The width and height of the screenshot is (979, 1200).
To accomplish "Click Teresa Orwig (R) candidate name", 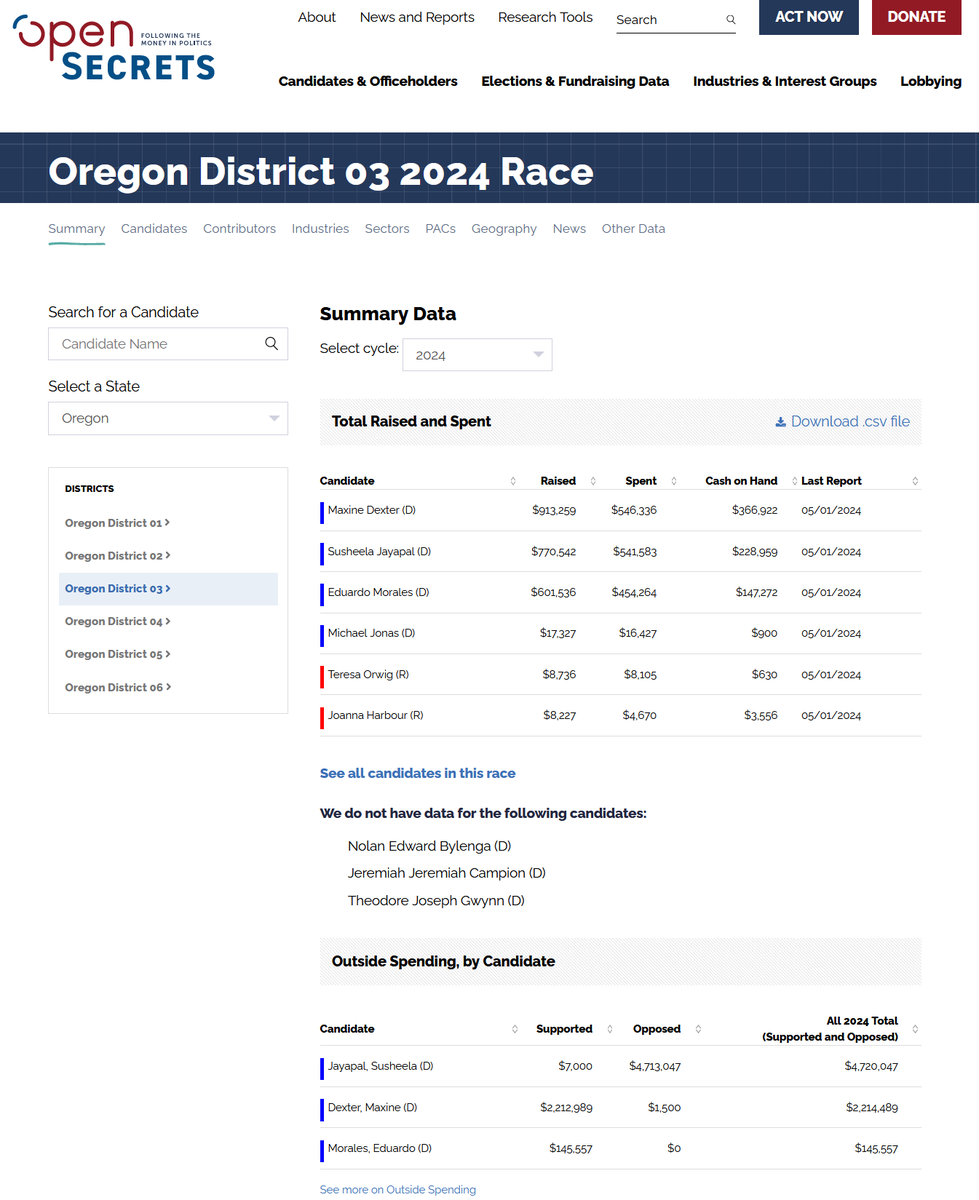I will coord(368,674).
